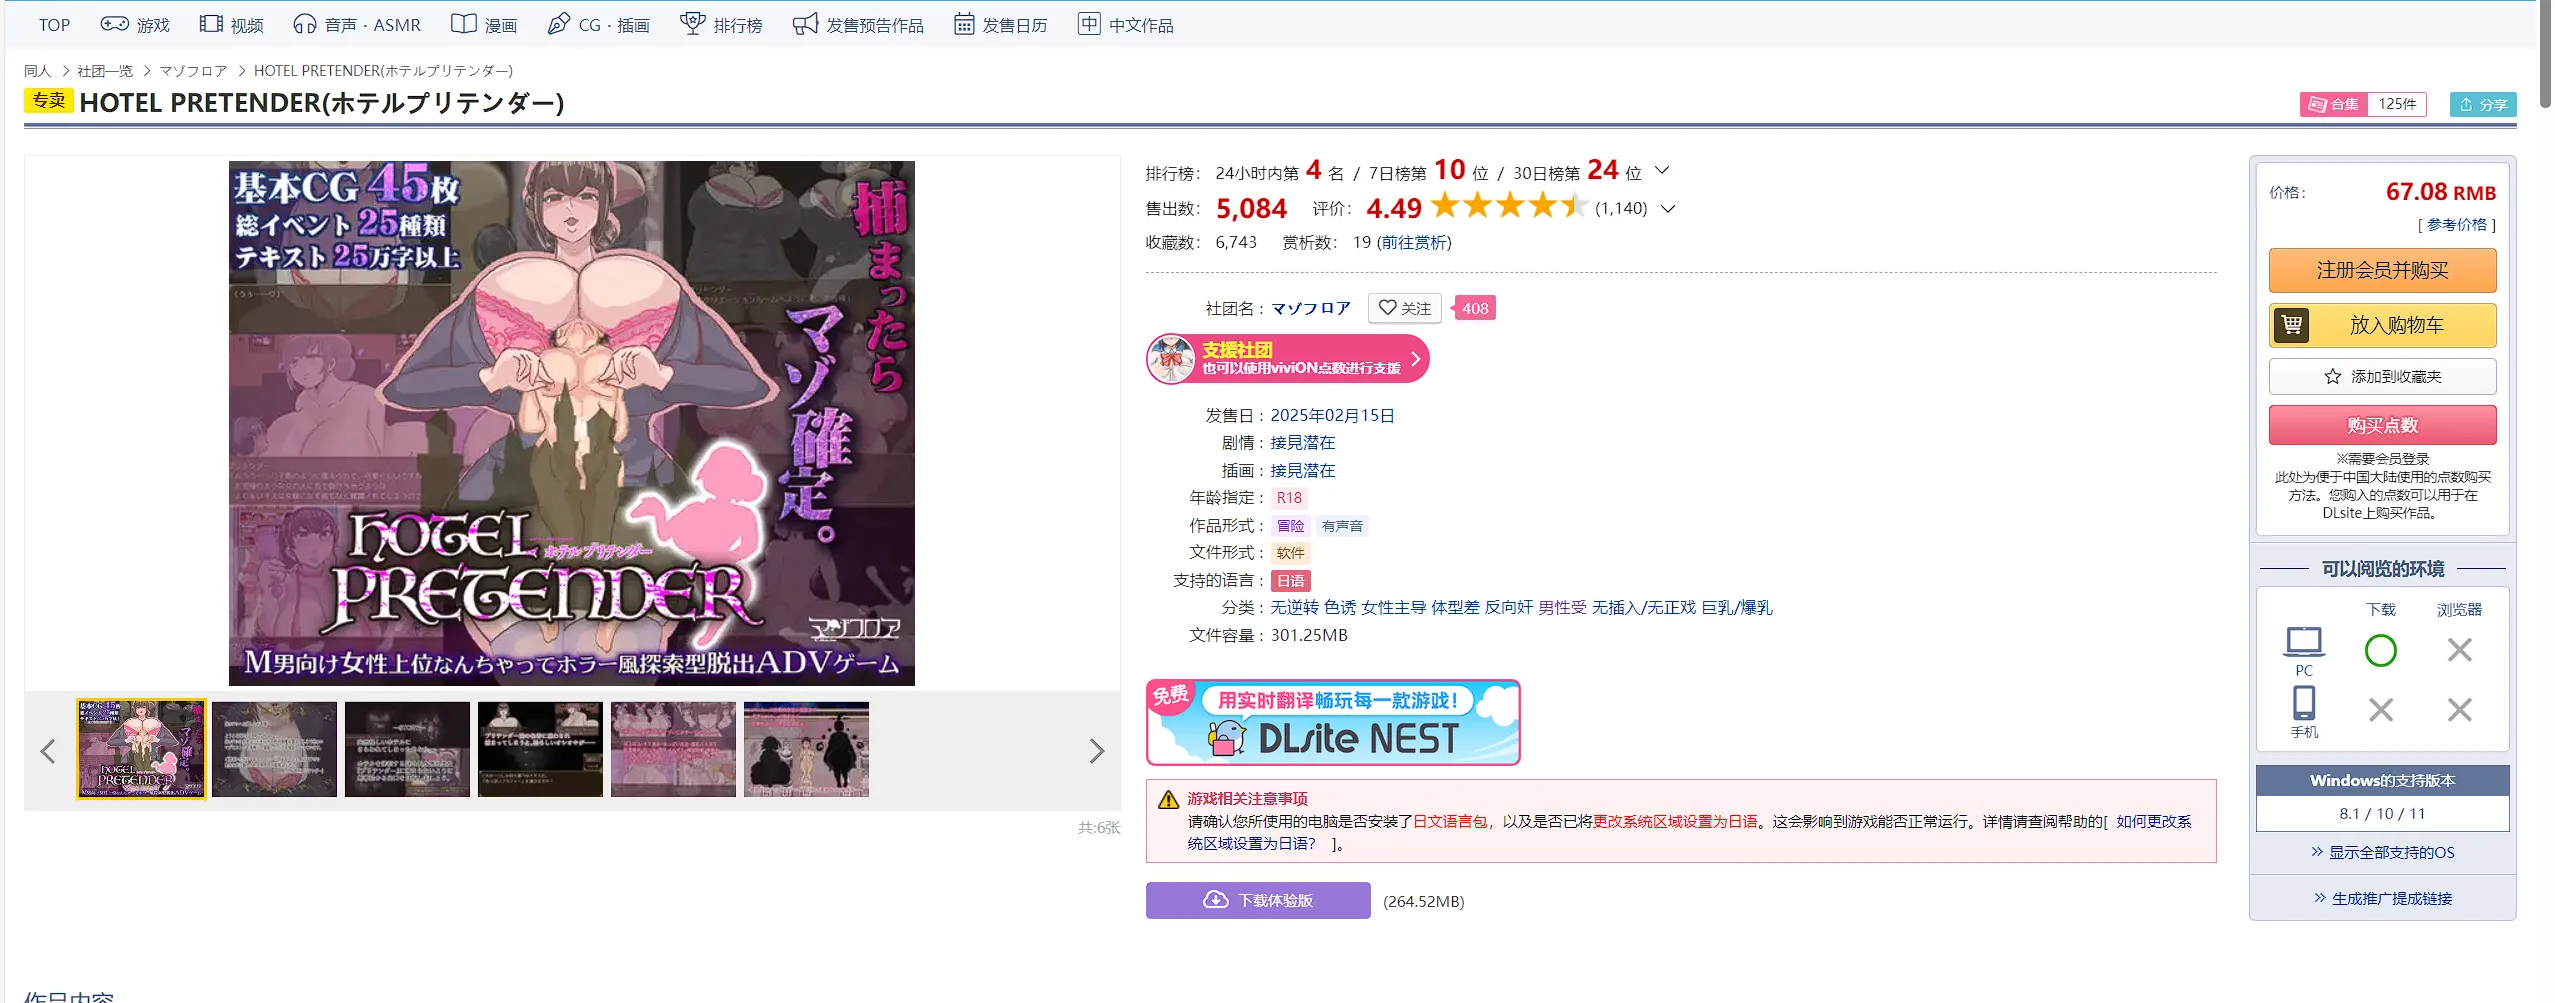Open the 游戏 games category
2555x1003 pixels.
pos(135,25)
